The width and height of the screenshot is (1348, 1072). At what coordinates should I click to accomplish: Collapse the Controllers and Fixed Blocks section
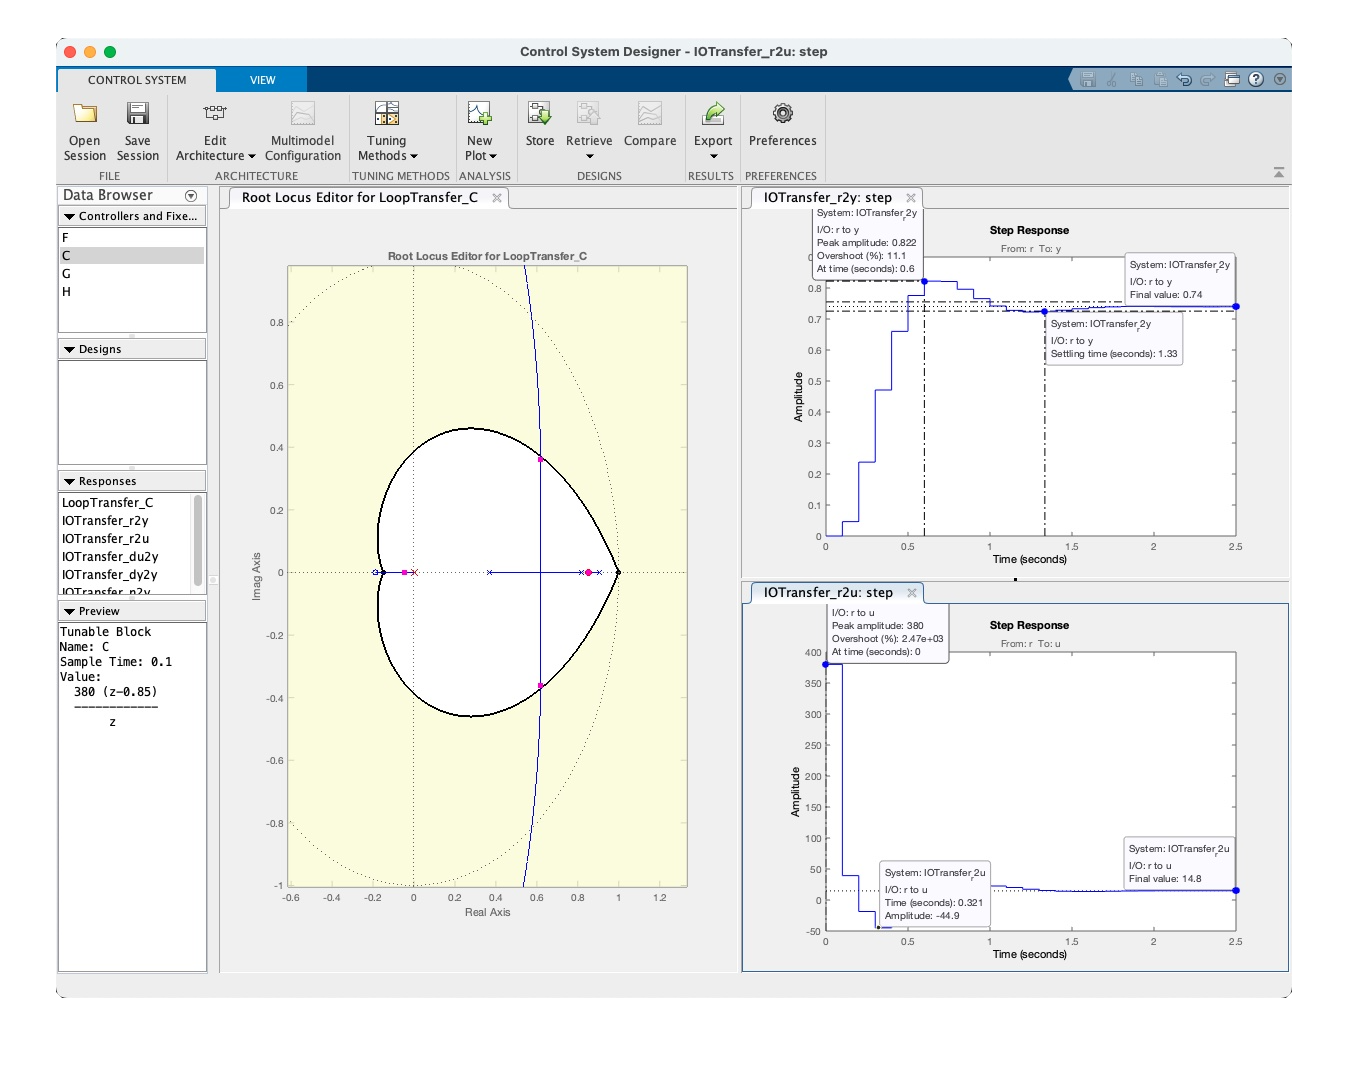69,216
